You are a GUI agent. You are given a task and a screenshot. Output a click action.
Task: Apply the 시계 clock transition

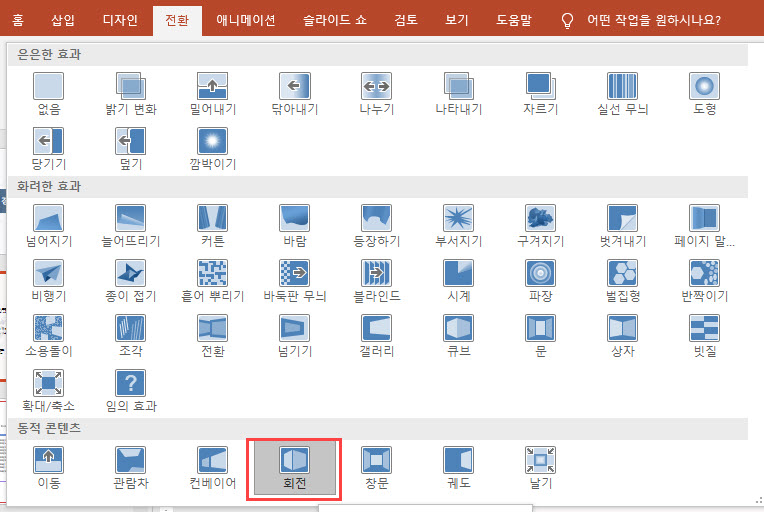458,281
